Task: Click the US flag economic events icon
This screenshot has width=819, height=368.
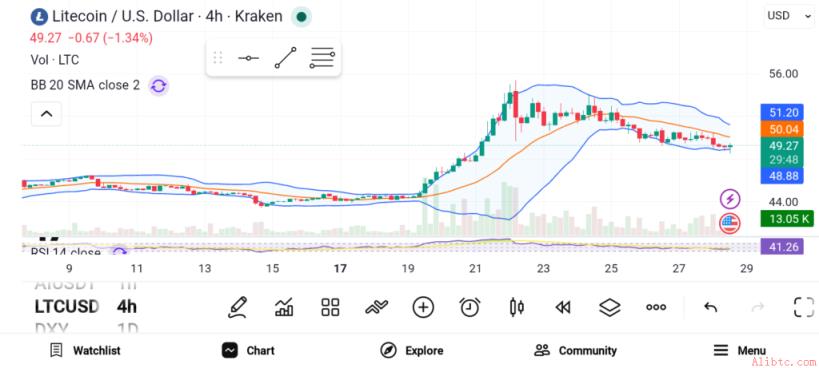Action: click(730, 223)
